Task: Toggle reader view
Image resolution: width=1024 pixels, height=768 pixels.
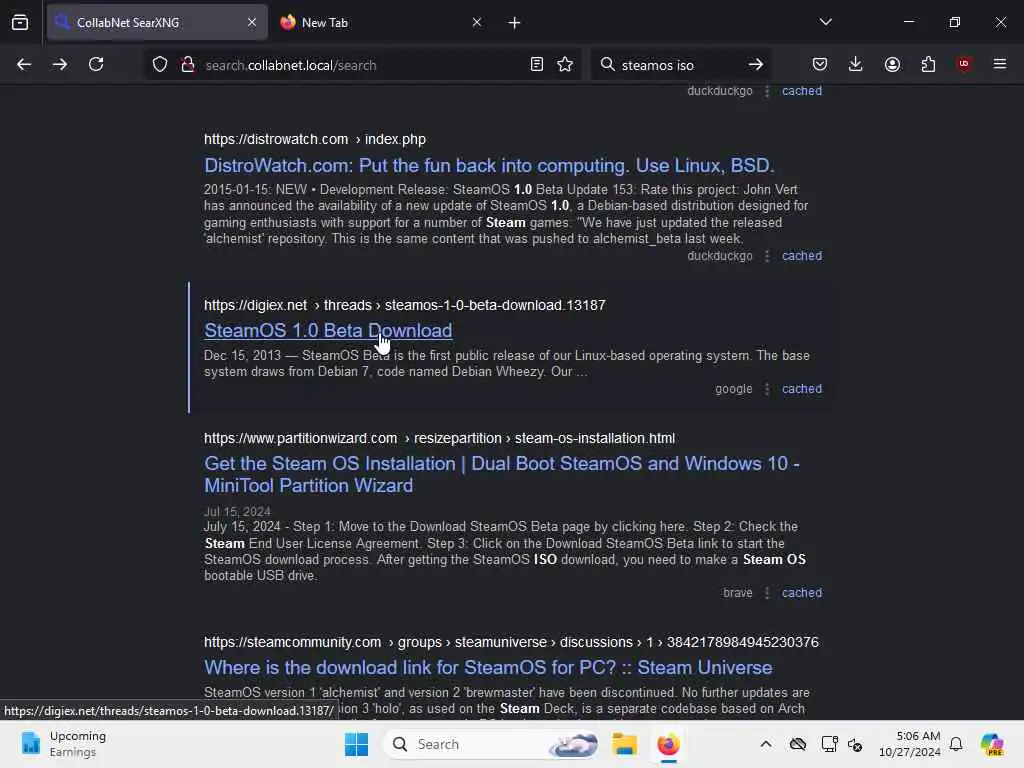Action: pos(537,65)
